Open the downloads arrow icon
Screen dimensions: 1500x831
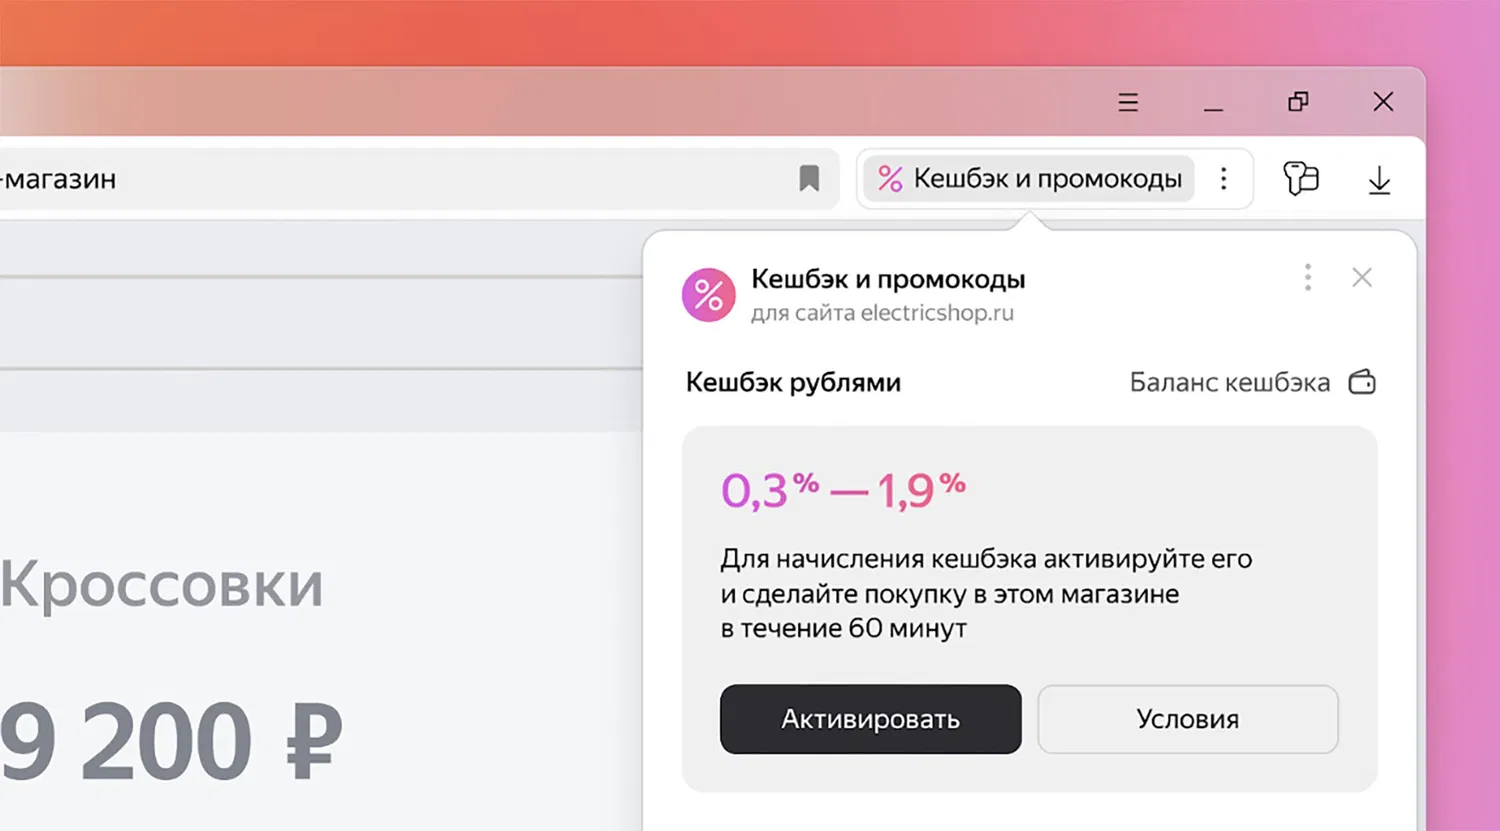coord(1379,181)
